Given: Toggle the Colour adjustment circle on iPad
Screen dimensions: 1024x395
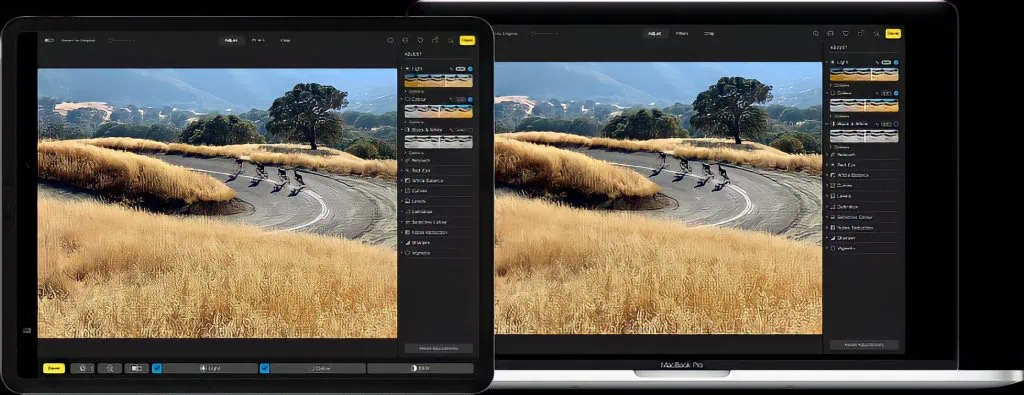Looking at the screenshot, I should (470, 99).
